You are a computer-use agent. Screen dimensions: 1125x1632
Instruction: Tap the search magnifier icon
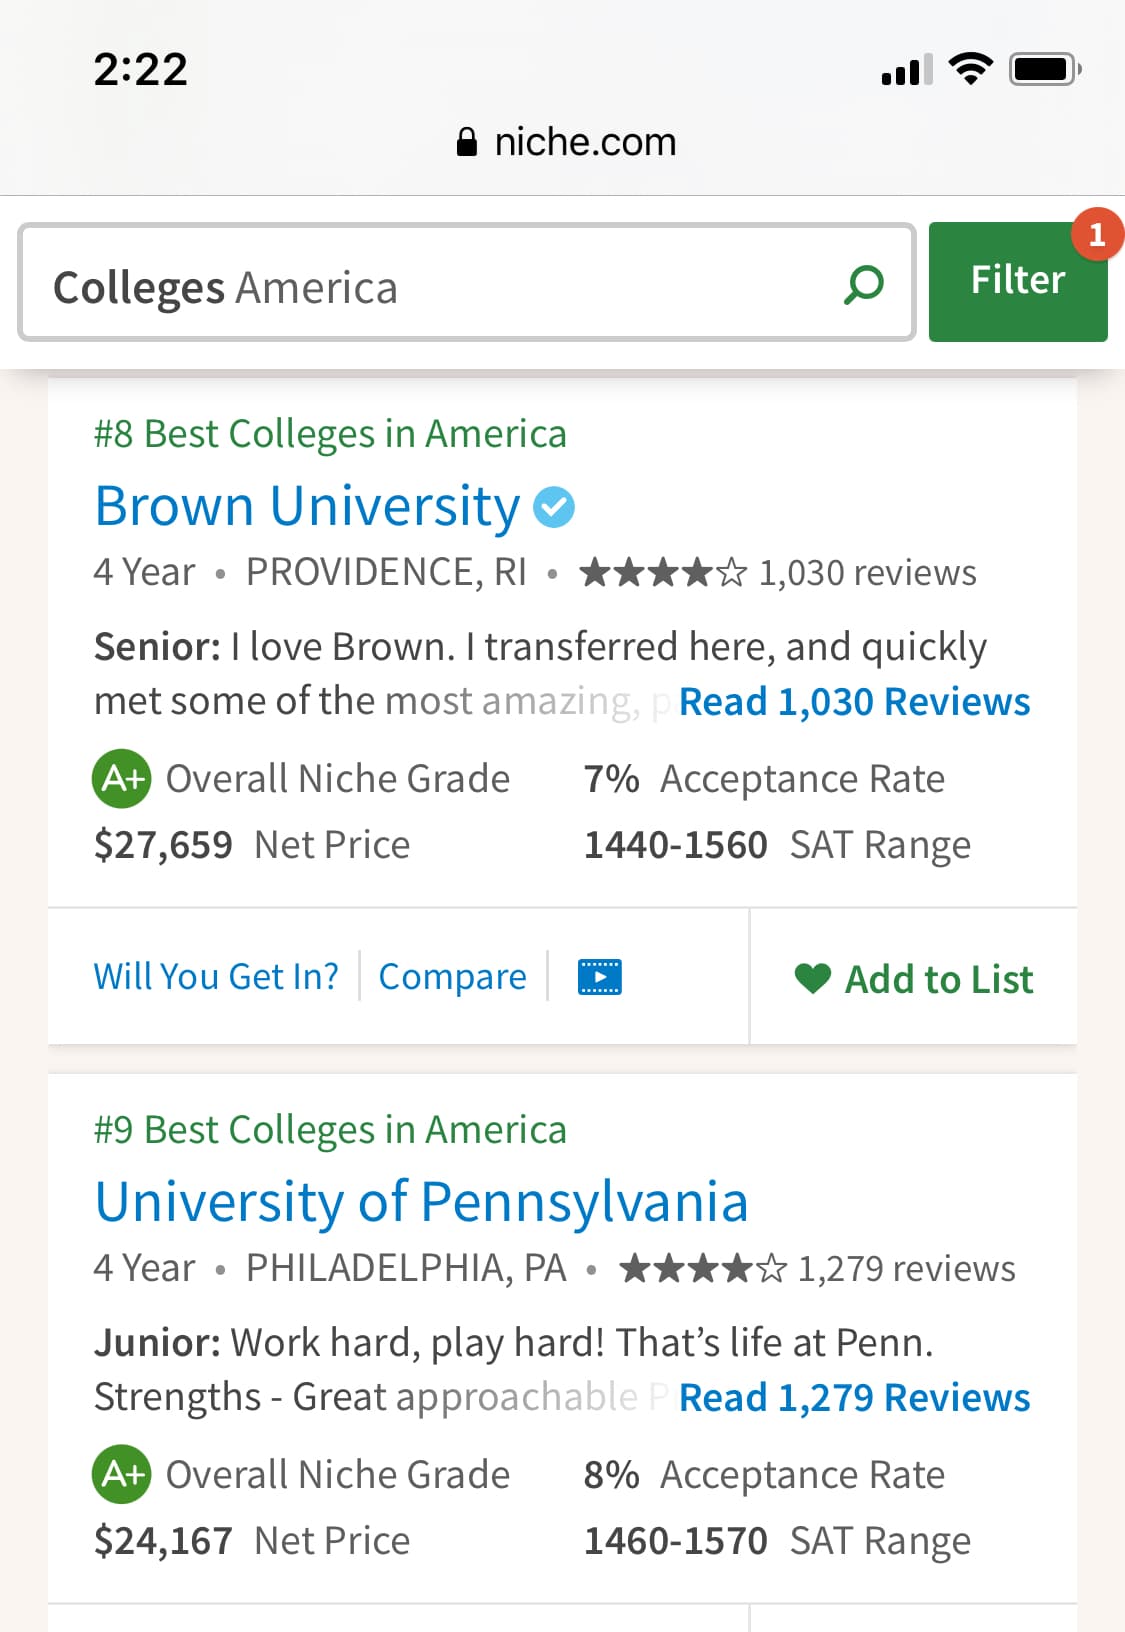(x=864, y=284)
